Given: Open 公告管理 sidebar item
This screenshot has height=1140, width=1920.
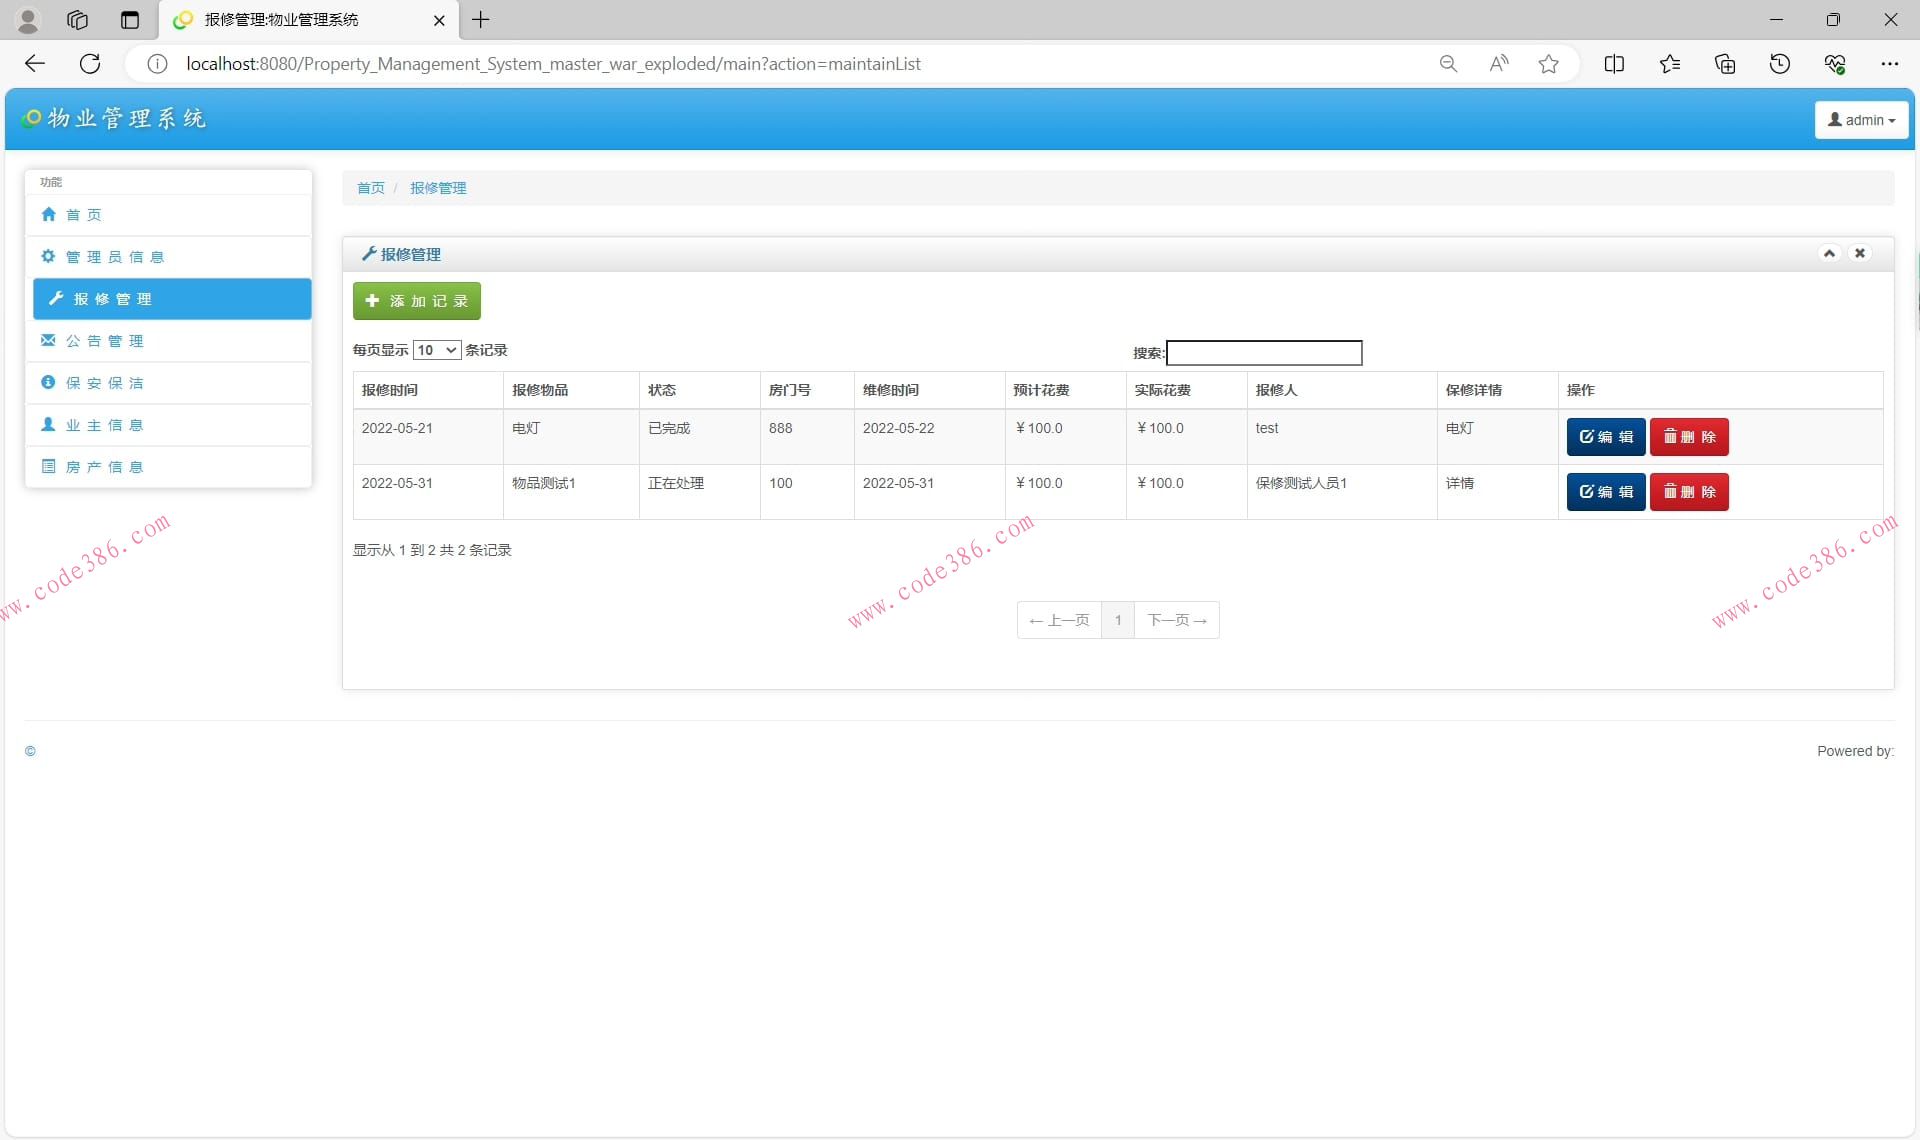Looking at the screenshot, I should click(104, 341).
